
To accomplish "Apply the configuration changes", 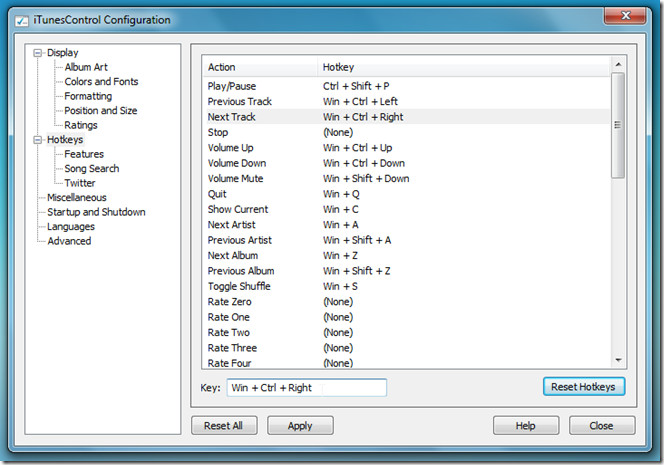I will click(x=300, y=426).
